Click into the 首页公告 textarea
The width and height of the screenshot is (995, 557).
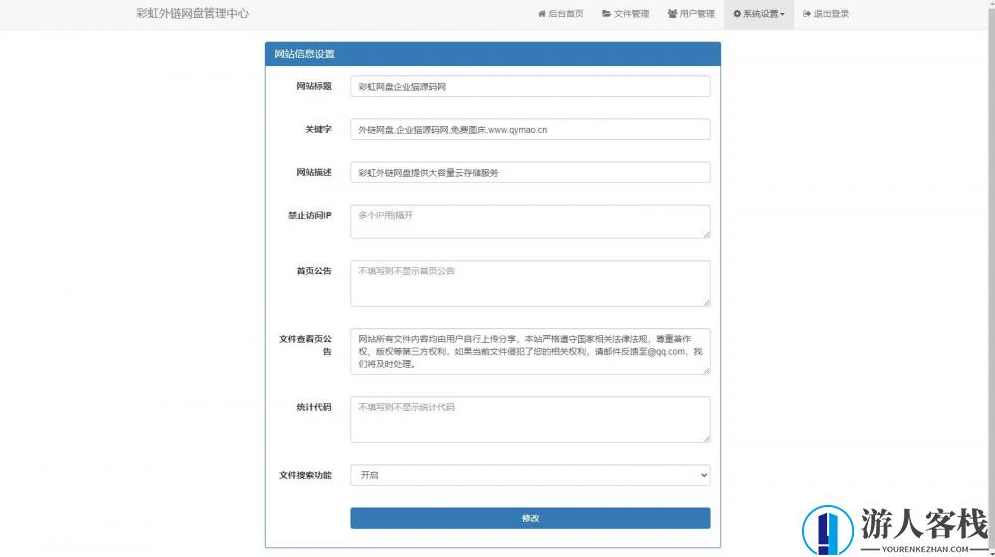pyautogui.click(x=530, y=284)
